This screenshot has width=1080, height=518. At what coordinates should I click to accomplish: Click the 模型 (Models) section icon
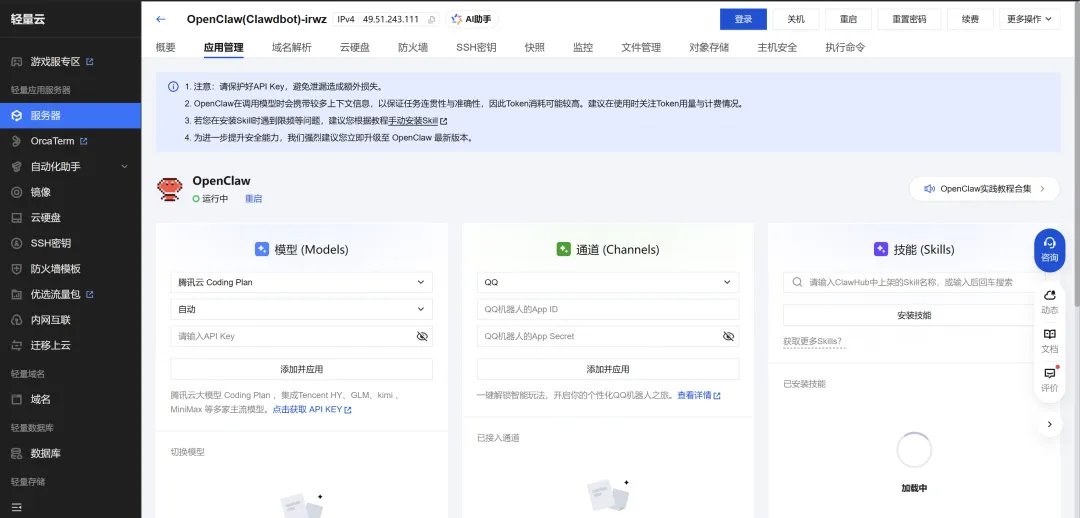click(x=262, y=249)
